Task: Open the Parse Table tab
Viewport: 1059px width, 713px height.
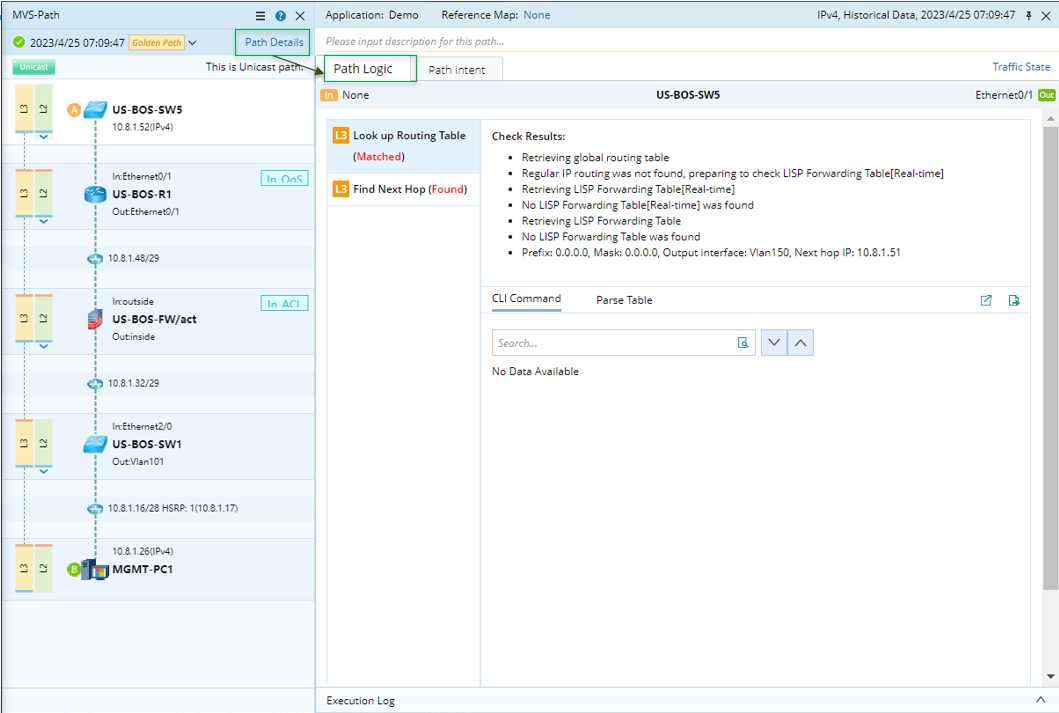Action: 624,300
